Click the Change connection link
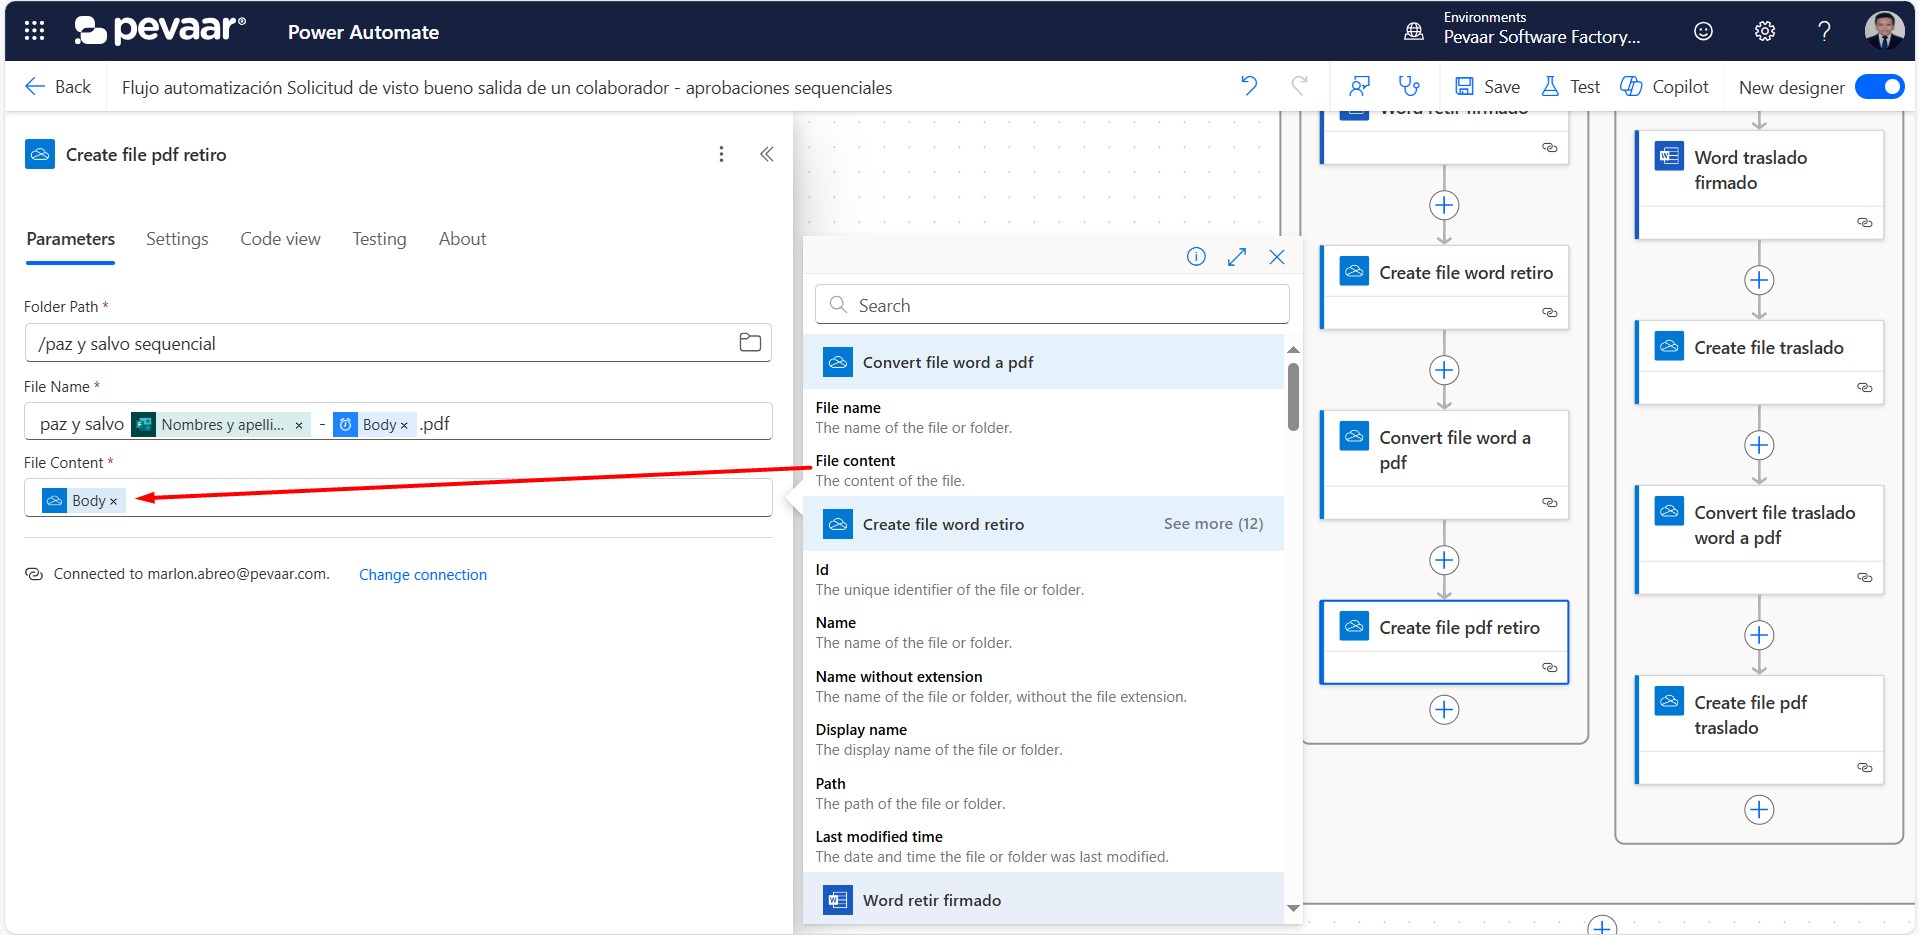 [x=423, y=575]
